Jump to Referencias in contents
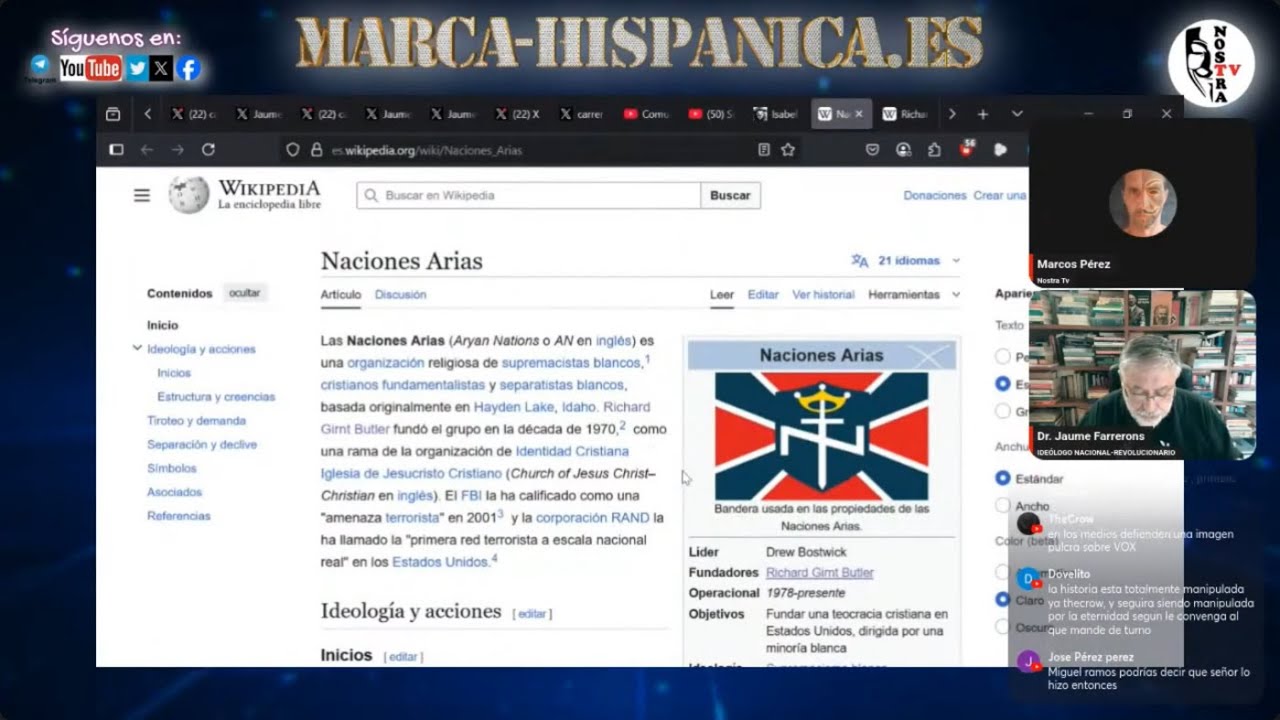Screen dimensions: 1280x720 179,516
